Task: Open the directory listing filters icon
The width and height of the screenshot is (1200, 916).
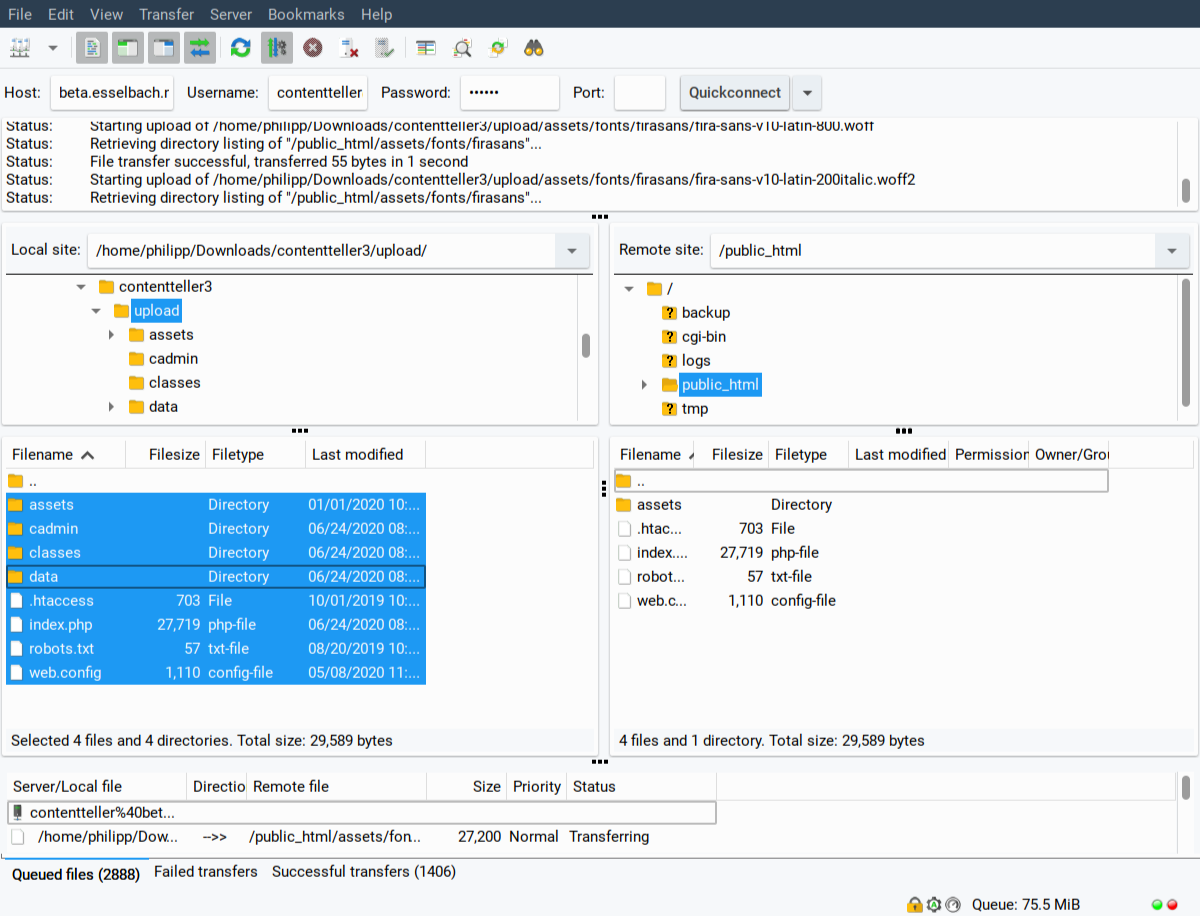Action: point(427,47)
